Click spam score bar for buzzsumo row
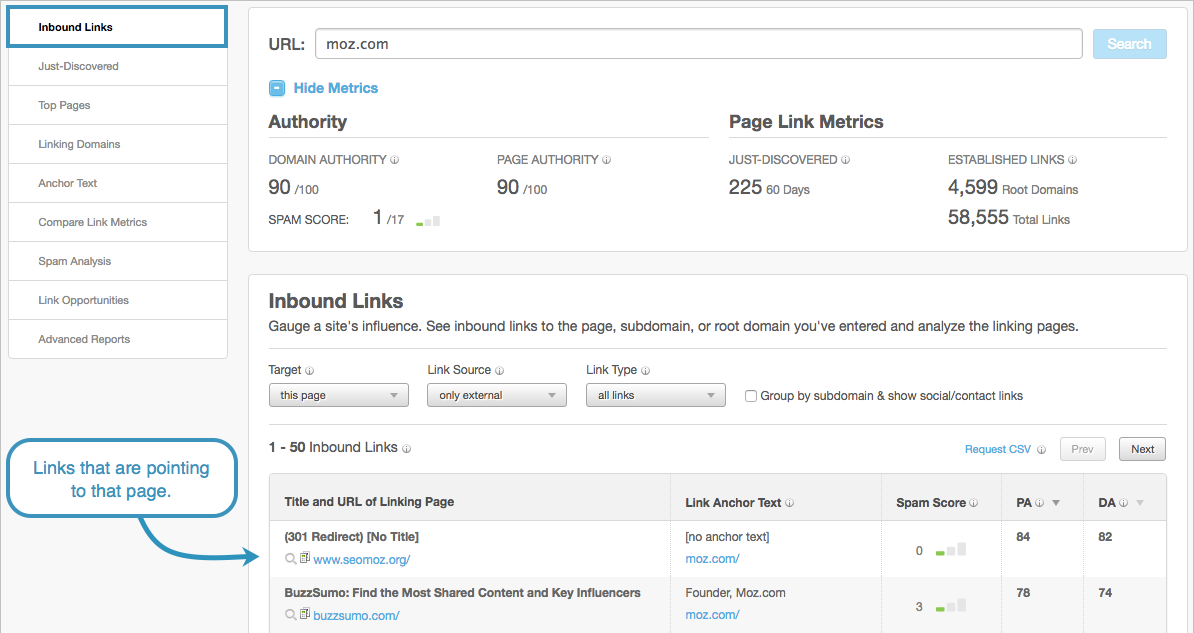This screenshot has height=633, width=1194. coord(951,606)
